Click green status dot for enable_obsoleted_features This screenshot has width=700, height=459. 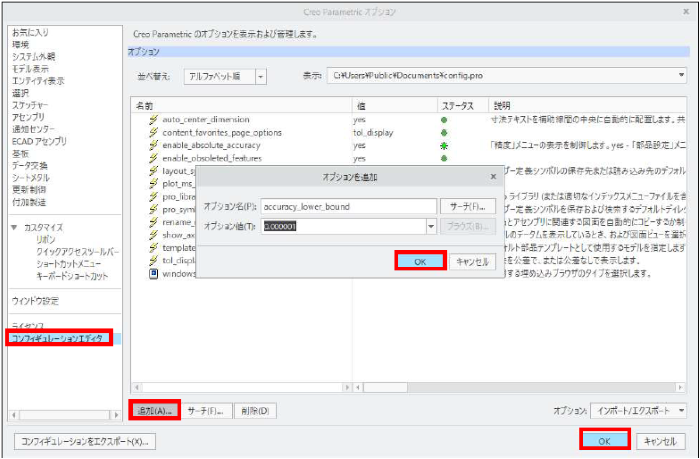tap(444, 159)
